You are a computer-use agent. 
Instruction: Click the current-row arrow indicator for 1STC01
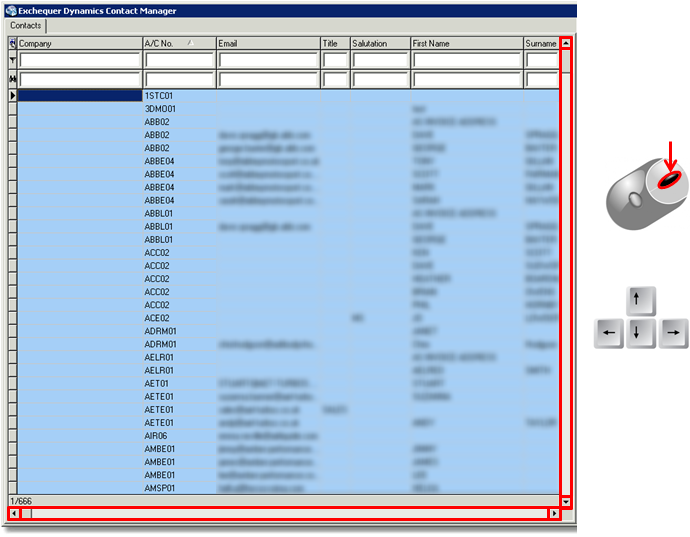coord(12,96)
